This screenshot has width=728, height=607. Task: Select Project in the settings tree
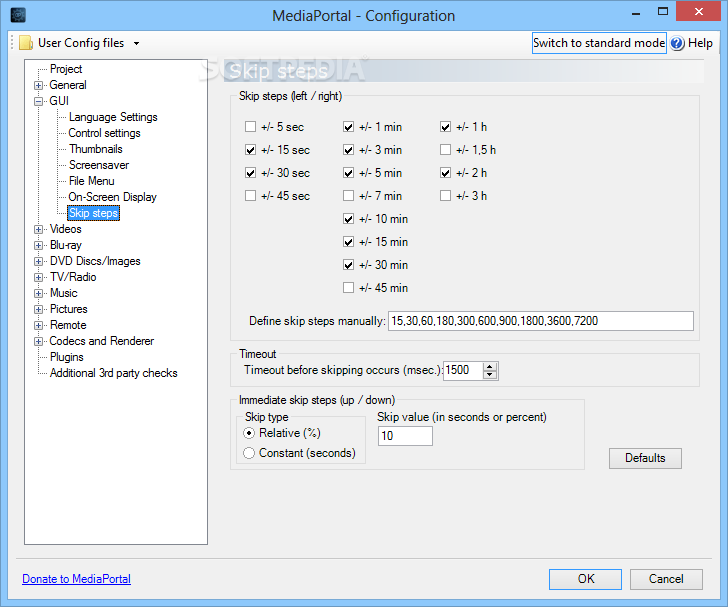tap(66, 69)
